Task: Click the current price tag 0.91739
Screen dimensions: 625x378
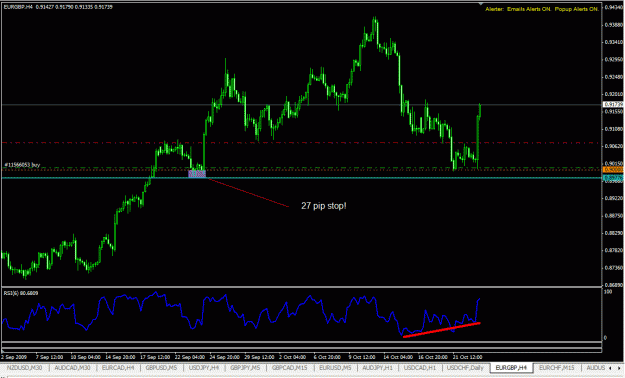Action: (x=613, y=104)
